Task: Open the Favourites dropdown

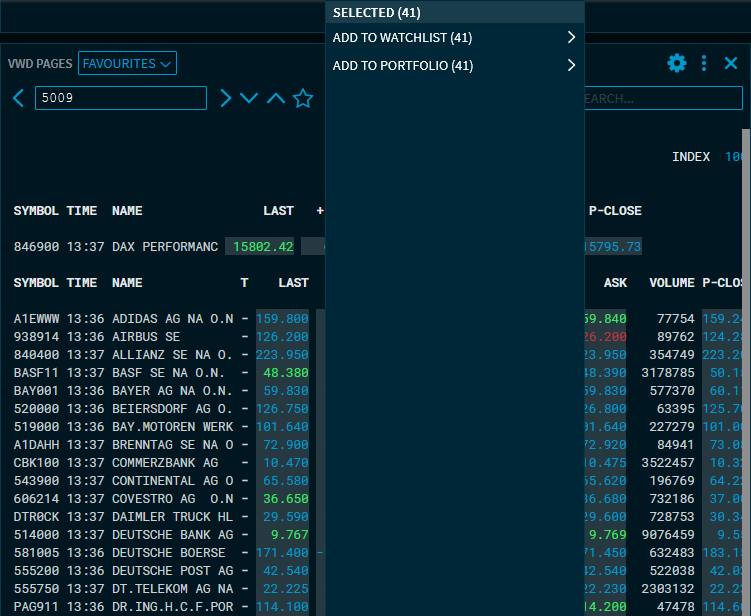Action: 127,64
